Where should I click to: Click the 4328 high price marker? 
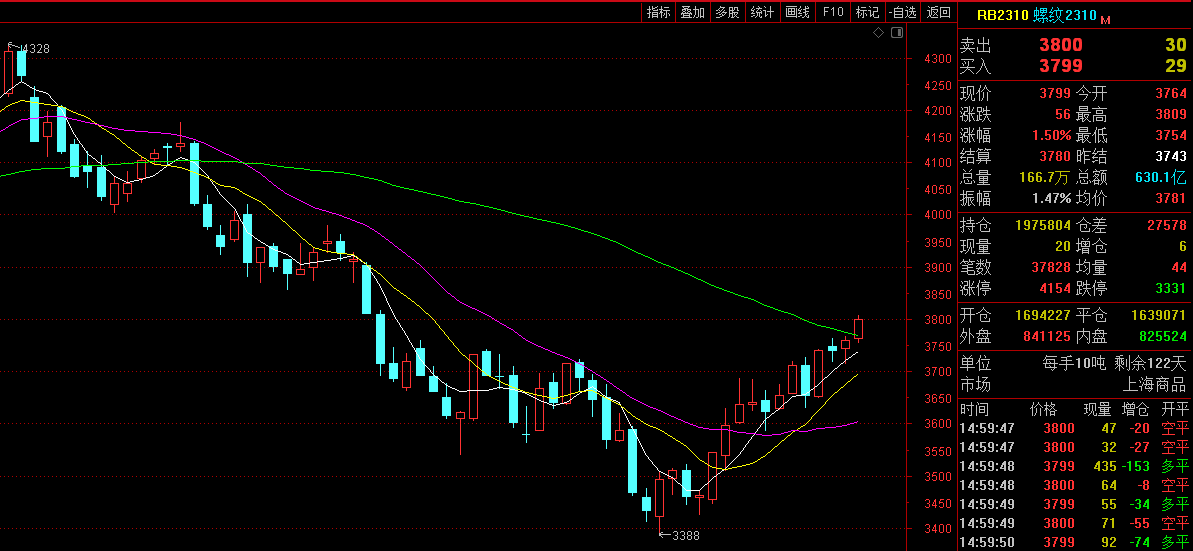click(34, 49)
